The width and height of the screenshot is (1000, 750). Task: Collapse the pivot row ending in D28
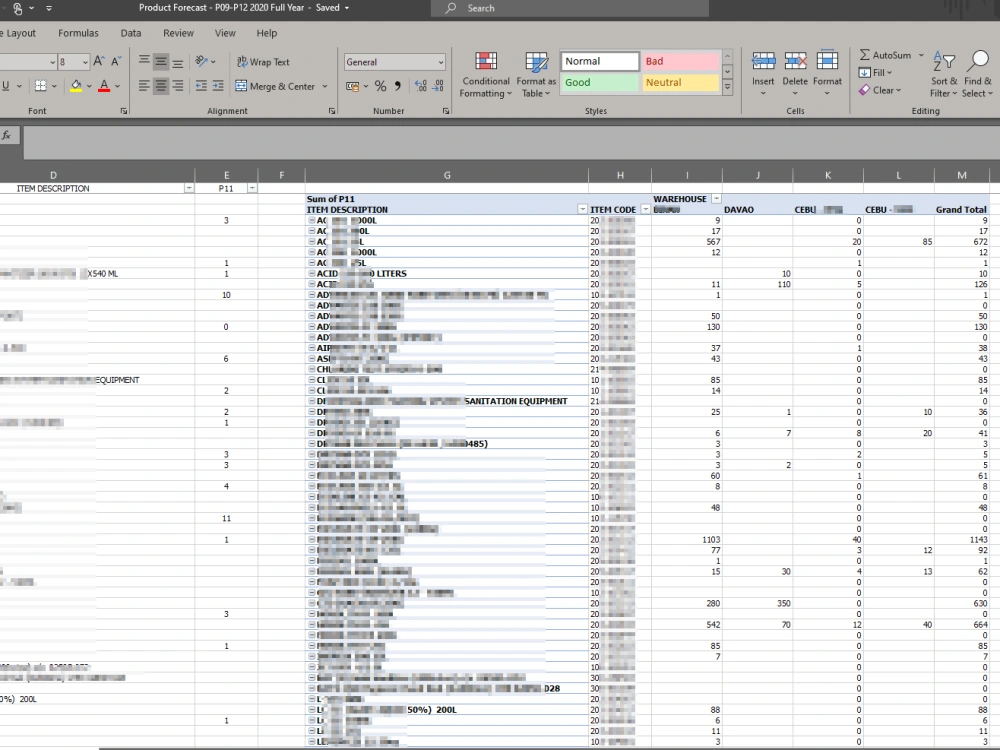[312, 688]
